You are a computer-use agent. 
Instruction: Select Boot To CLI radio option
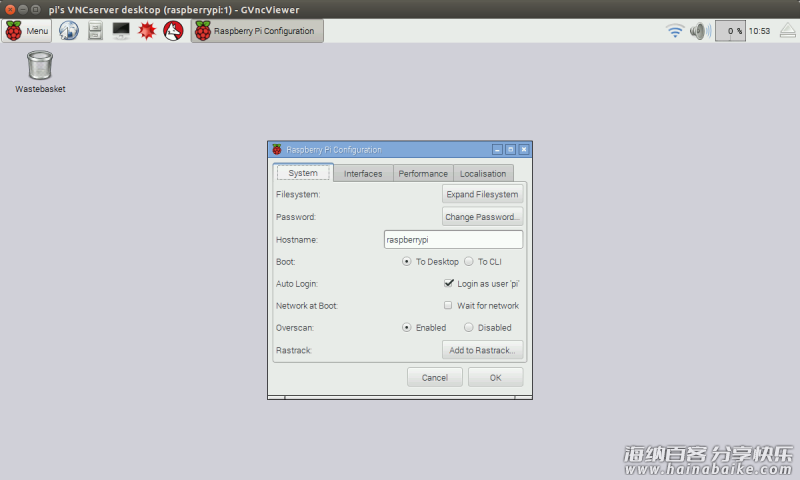pyautogui.click(x=483, y=262)
